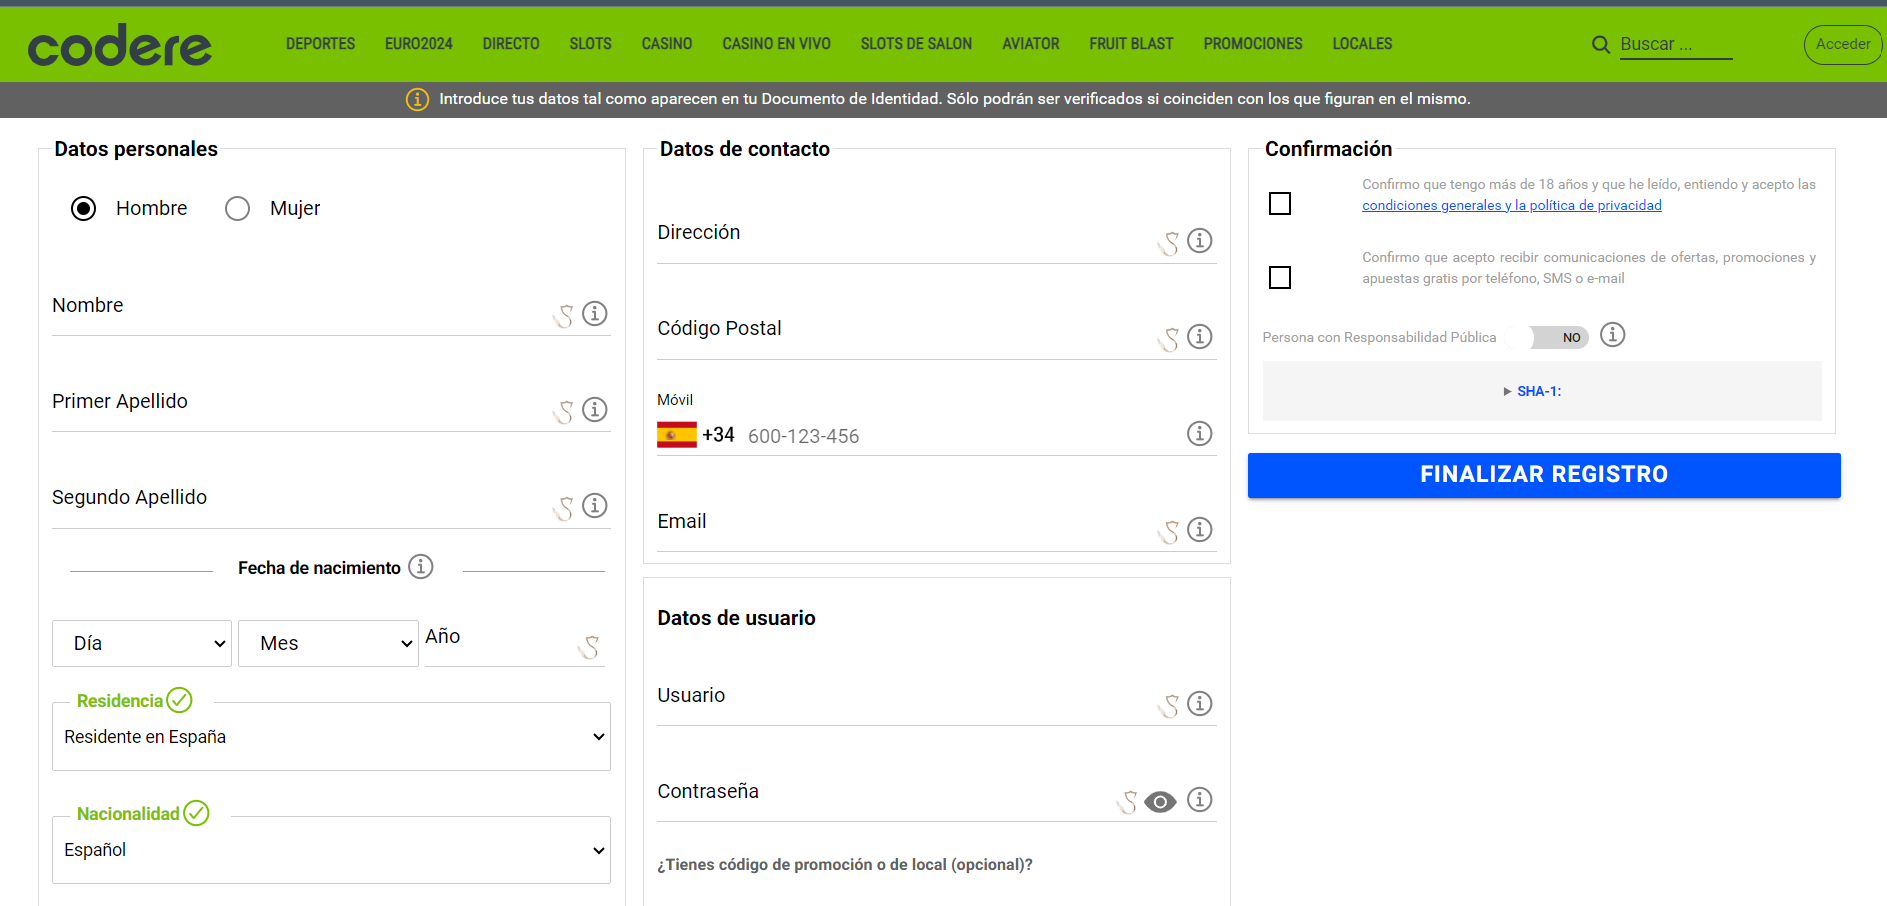Show password with the eye icon

click(x=1160, y=802)
